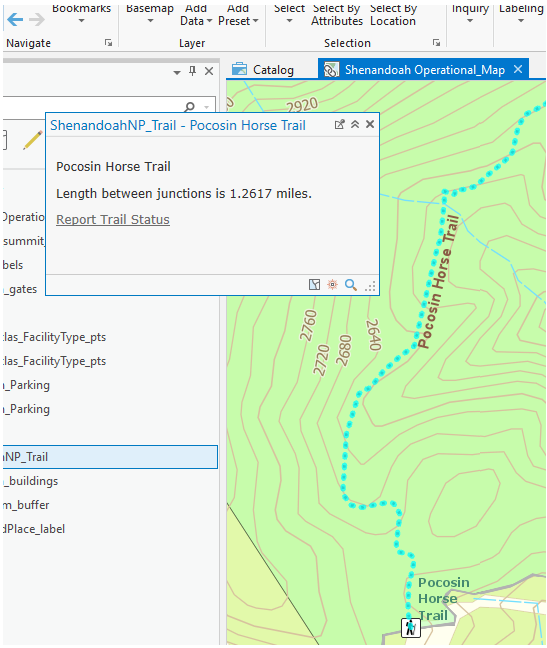Go back to previous map extent
Viewport: 547px width, 648px height.
point(15,19)
